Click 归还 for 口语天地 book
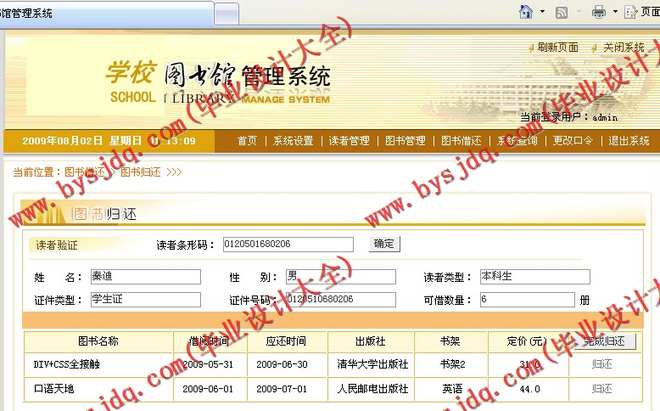The width and height of the screenshot is (660, 411). pos(602,389)
